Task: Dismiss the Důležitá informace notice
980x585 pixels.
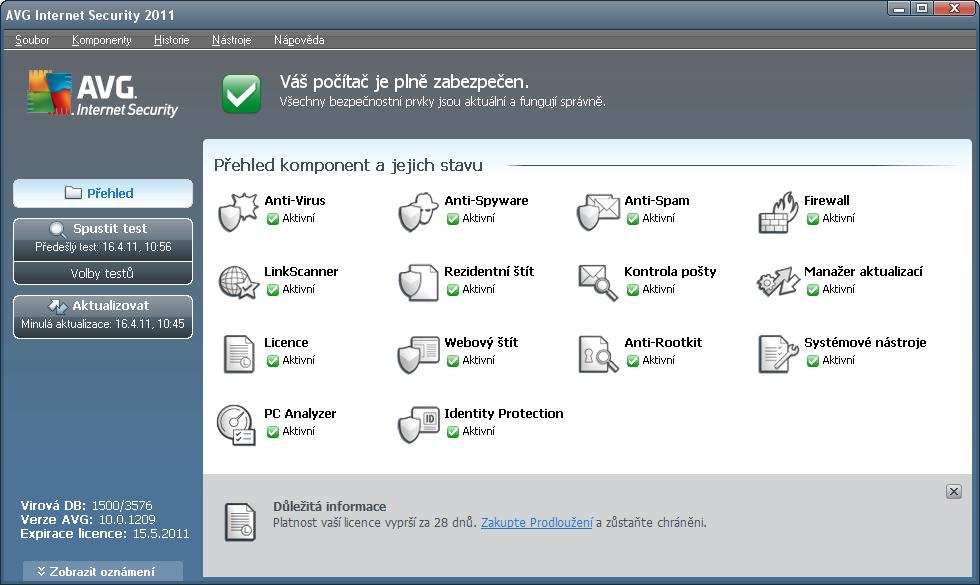Action: point(953,491)
